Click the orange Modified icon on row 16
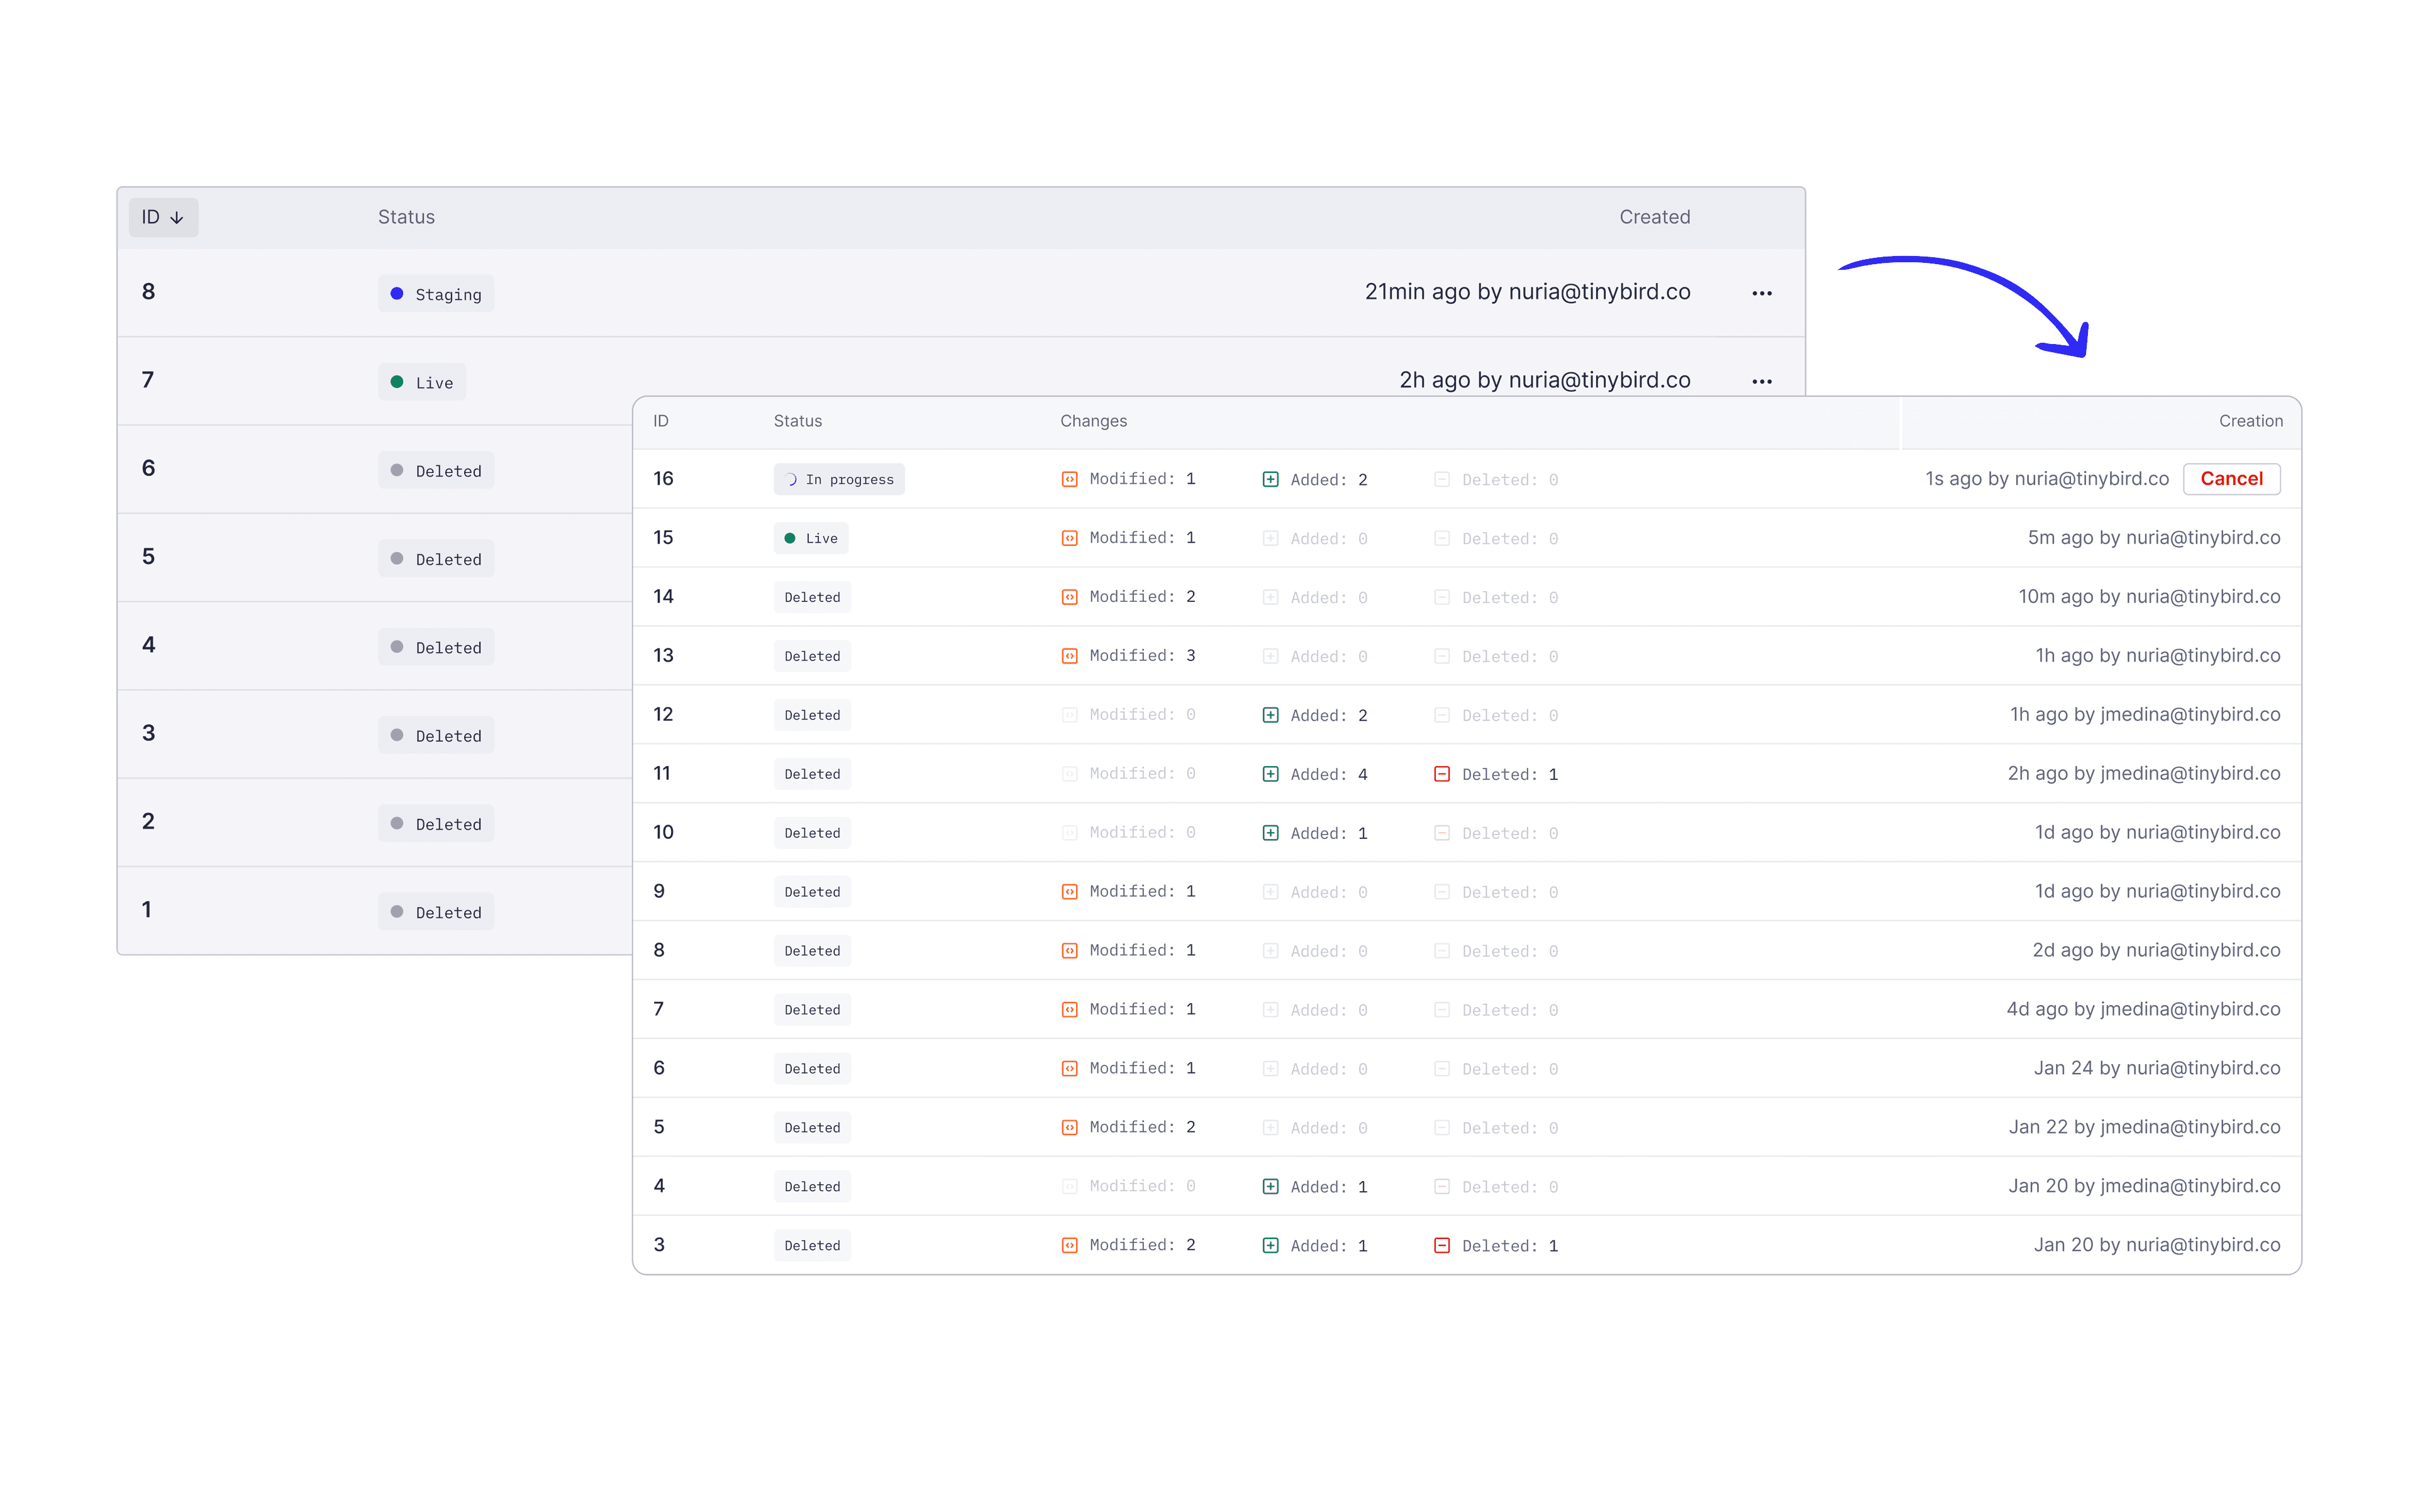 (x=1070, y=479)
